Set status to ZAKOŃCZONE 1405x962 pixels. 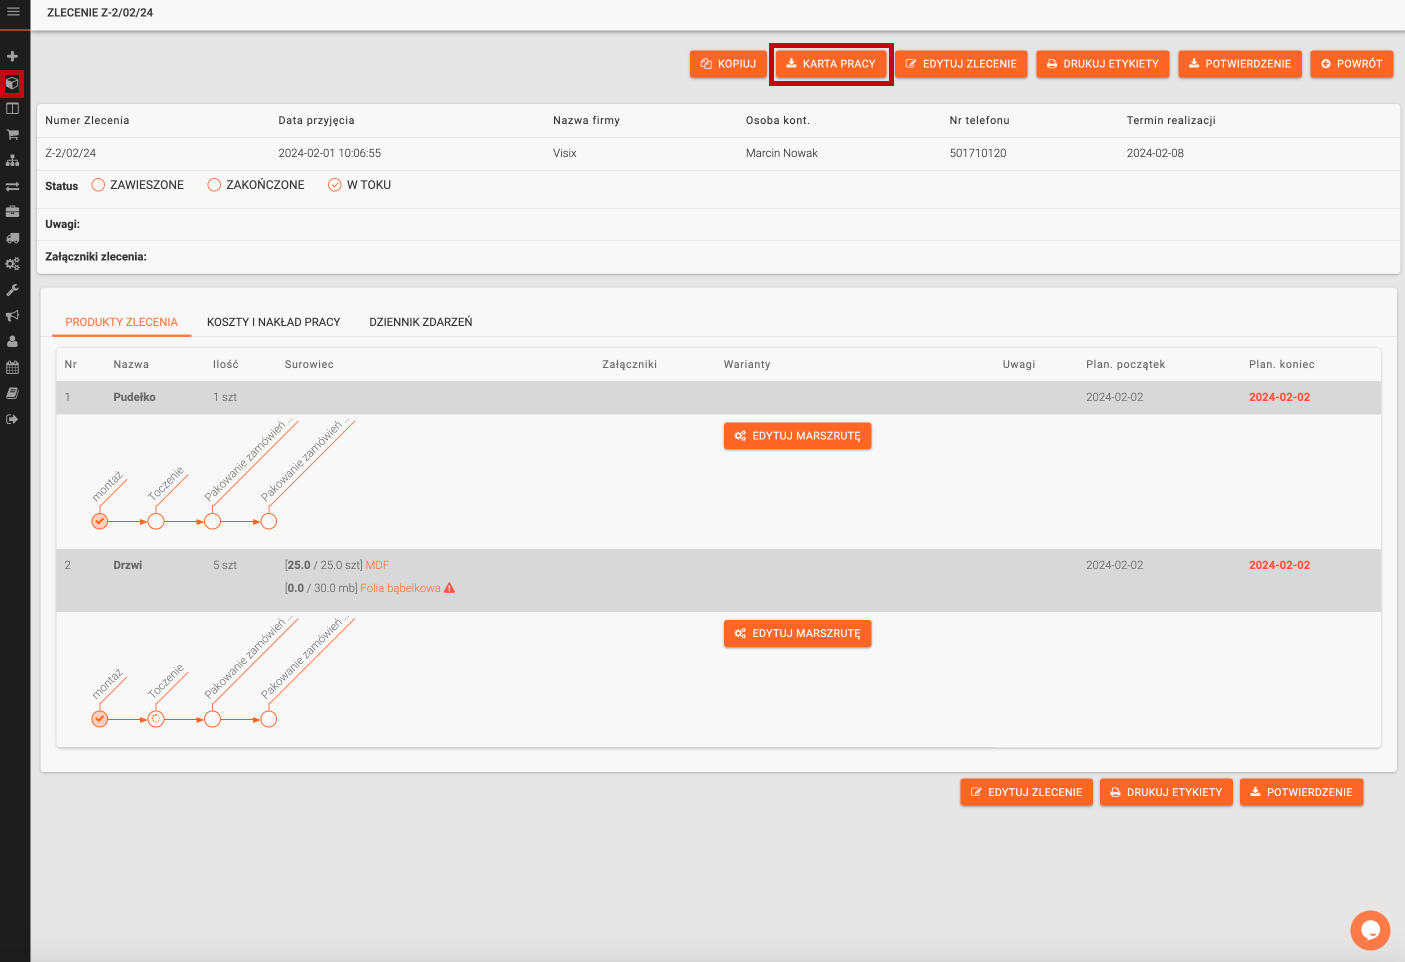click(x=214, y=185)
